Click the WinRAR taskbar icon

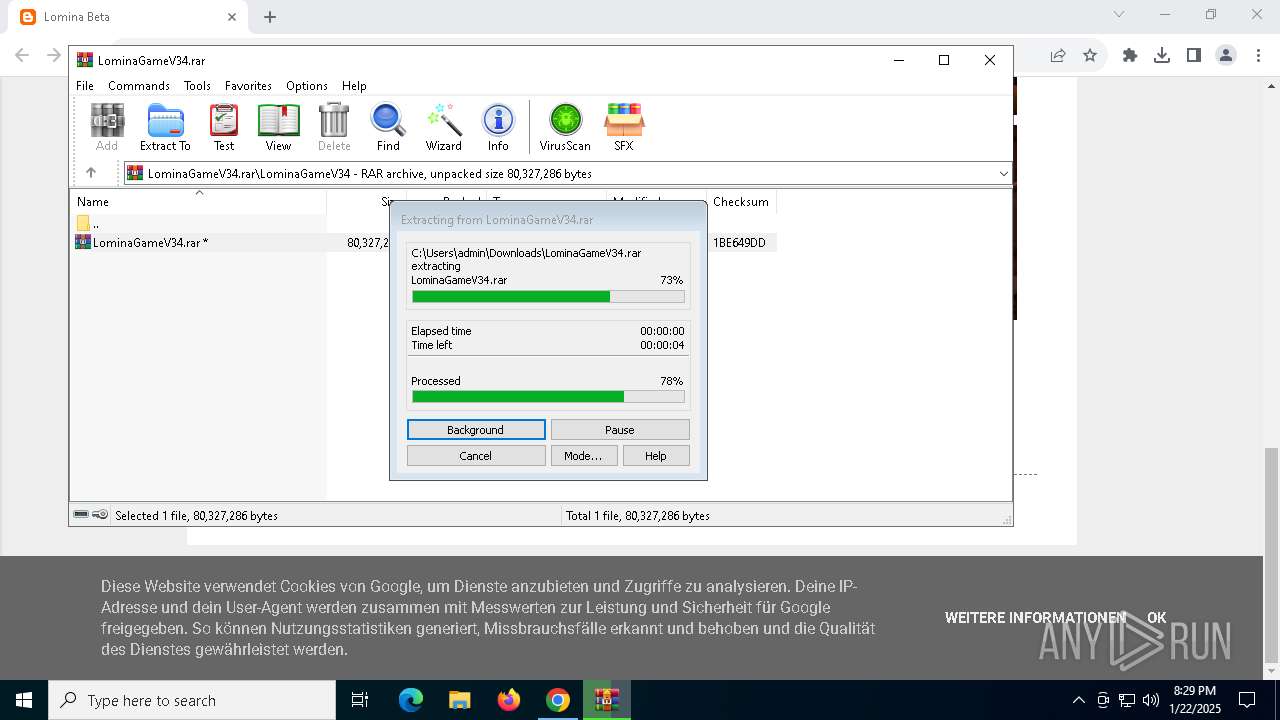point(606,700)
